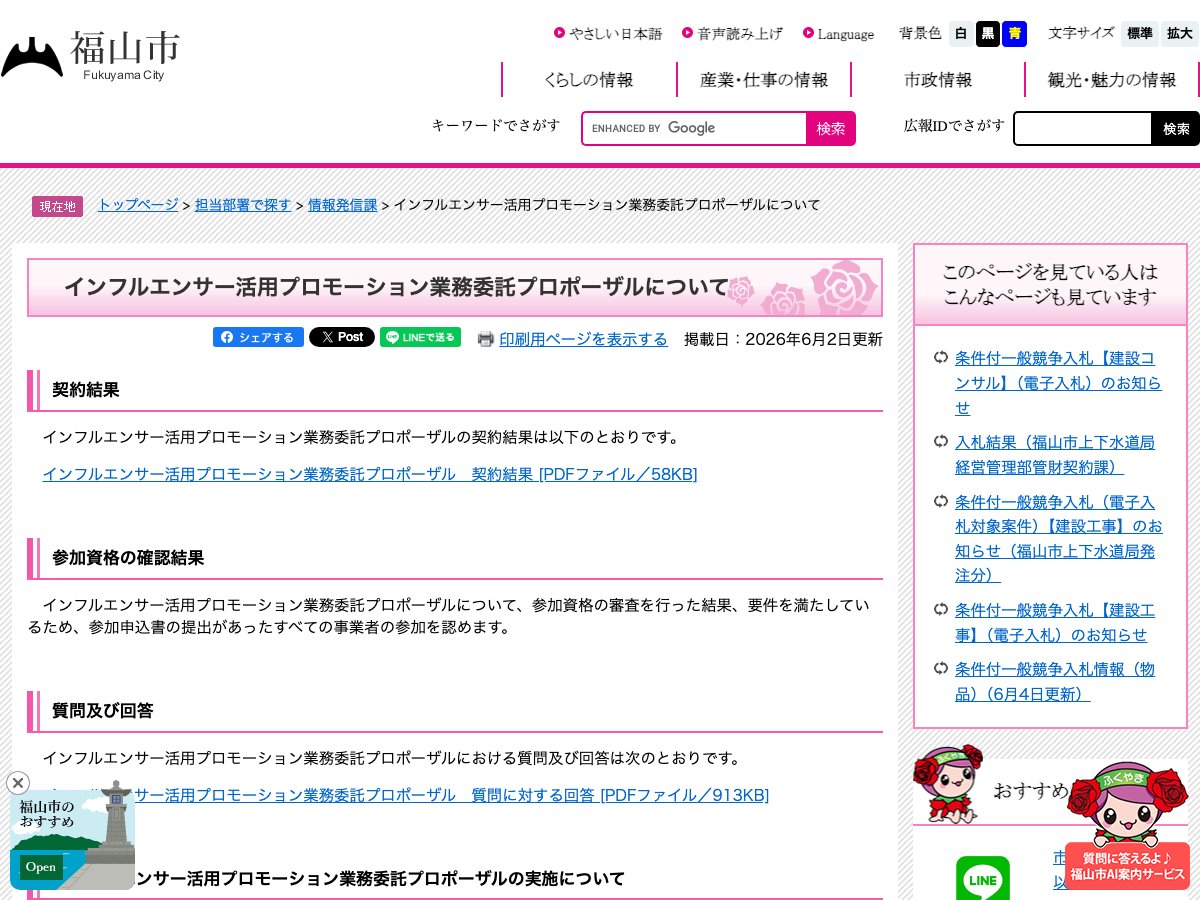Viewport: 1200px width, 900px height.
Task: Open 観光・魅力の情報 menu
Action: (x=1112, y=80)
